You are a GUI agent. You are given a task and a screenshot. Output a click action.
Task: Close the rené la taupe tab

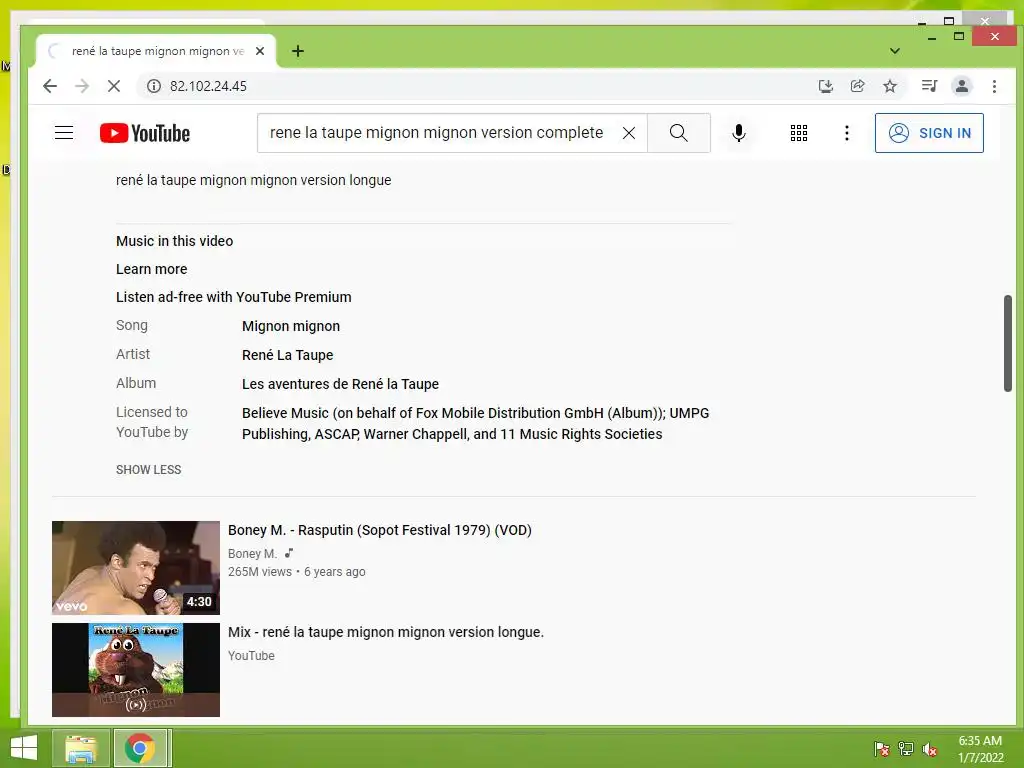pyautogui.click(x=260, y=51)
